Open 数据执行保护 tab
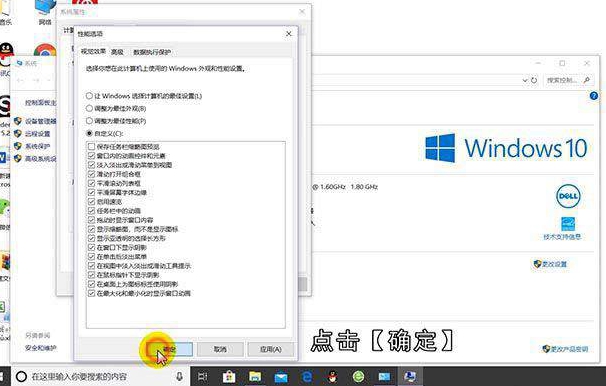The height and width of the screenshot is (386, 606). pos(152,52)
